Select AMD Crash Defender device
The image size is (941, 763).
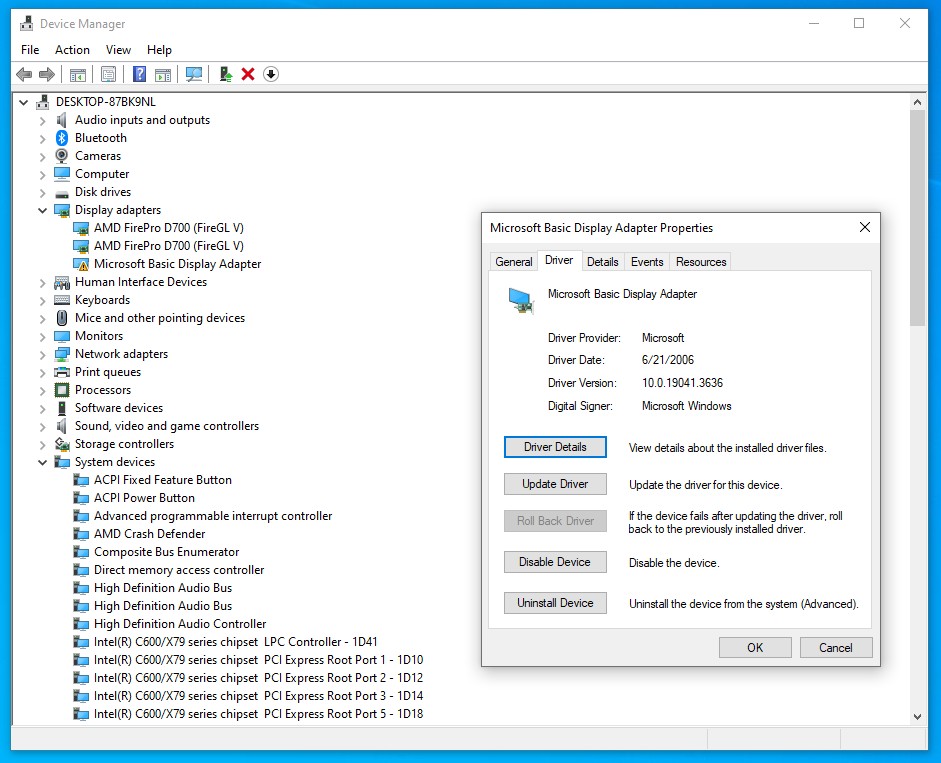pyautogui.click(x=149, y=534)
